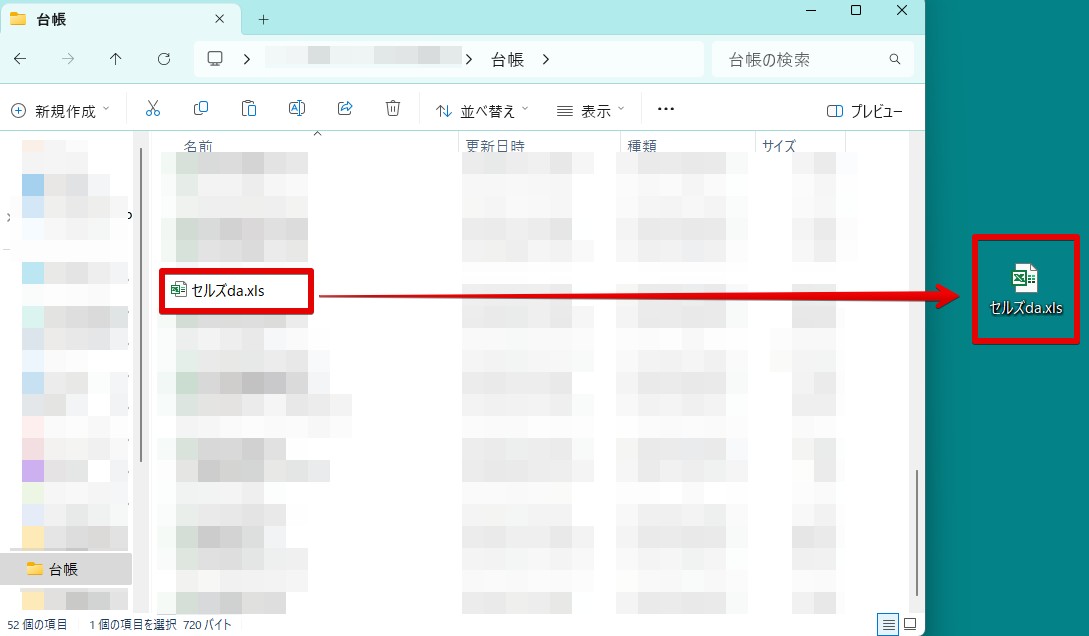Screen dimensions: 1089x636
Task: Click the navigation pane scrollbar
Action: tap(141, 304)
